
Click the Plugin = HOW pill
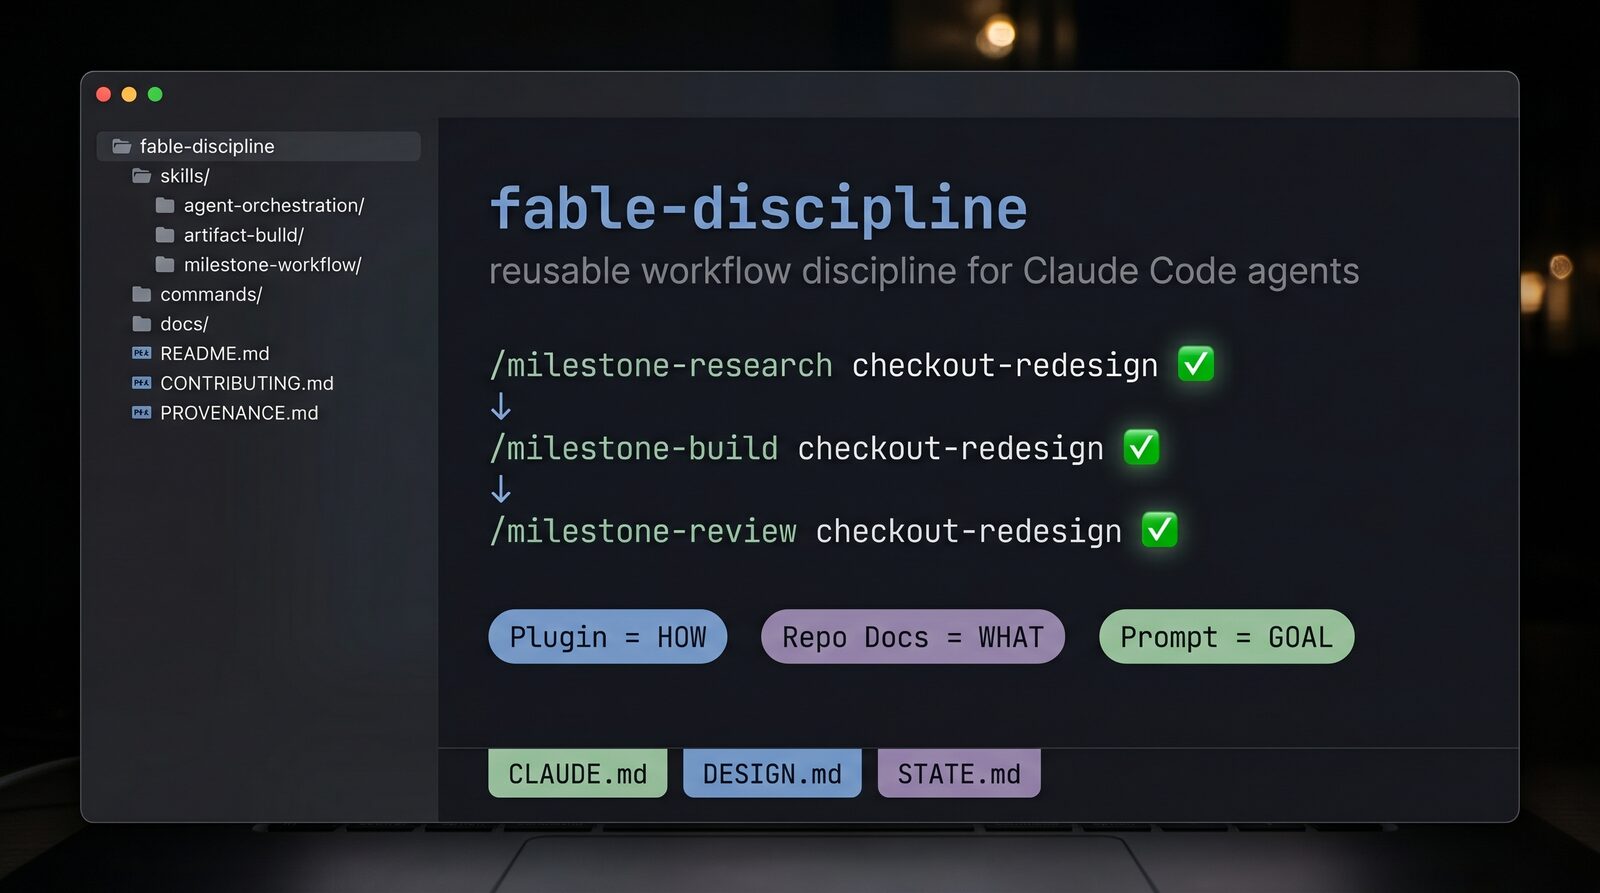tap(608, 637)
